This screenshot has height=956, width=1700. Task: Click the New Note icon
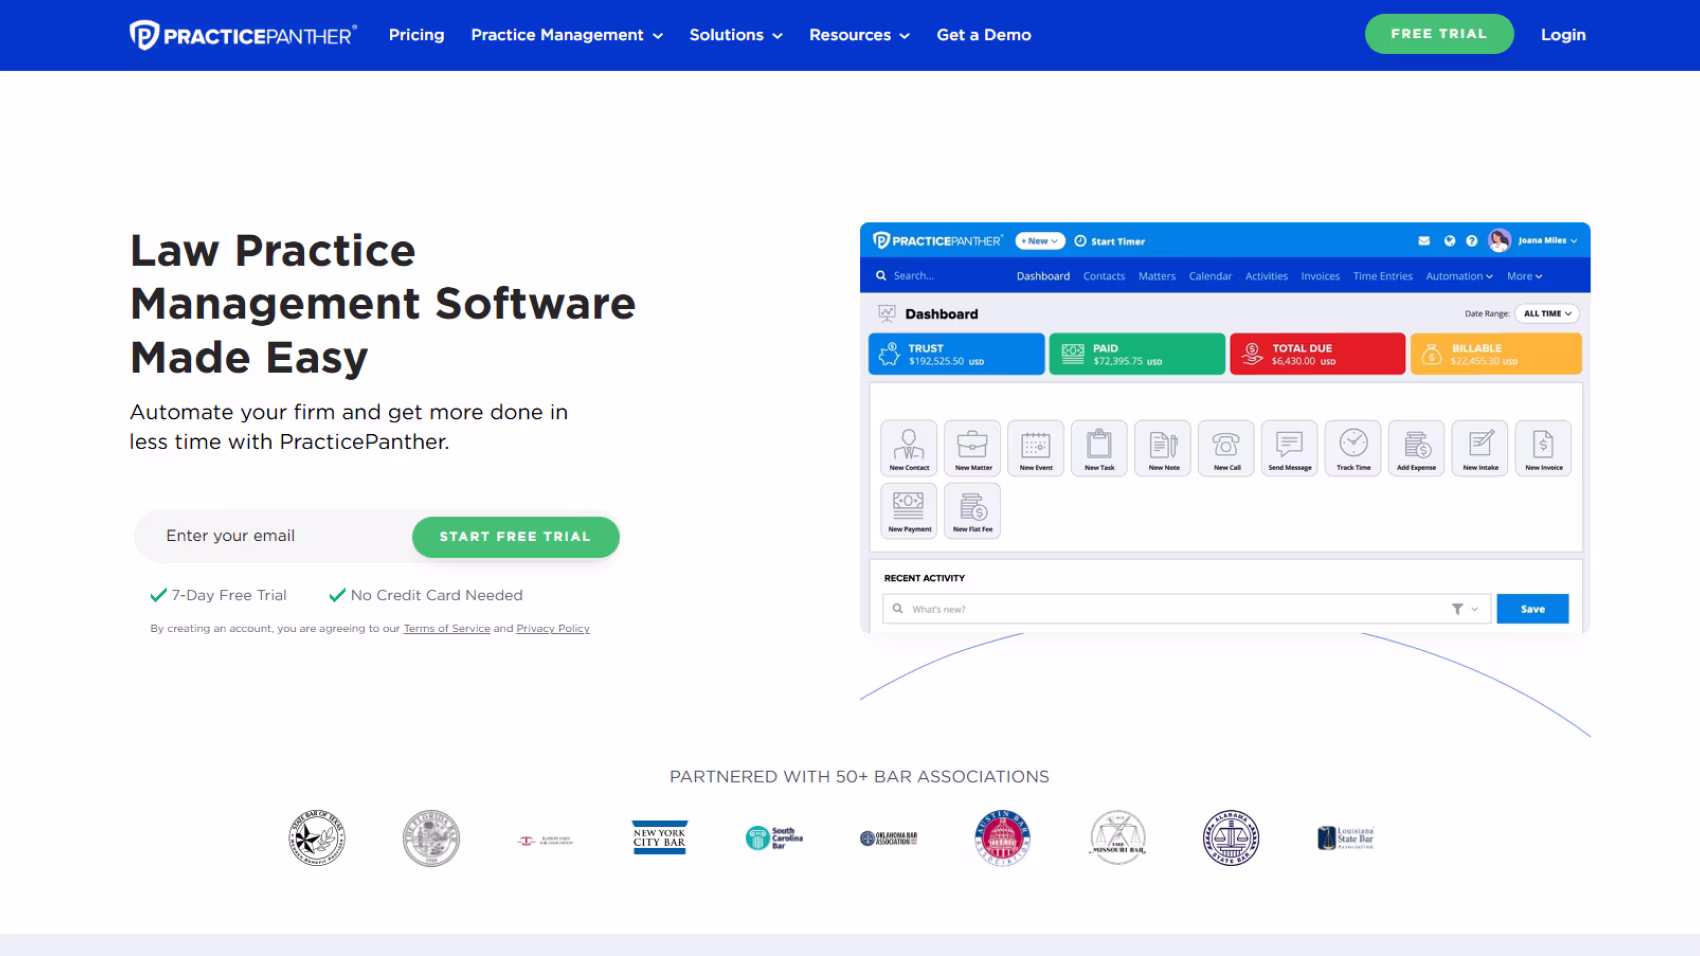point(1163,447)
